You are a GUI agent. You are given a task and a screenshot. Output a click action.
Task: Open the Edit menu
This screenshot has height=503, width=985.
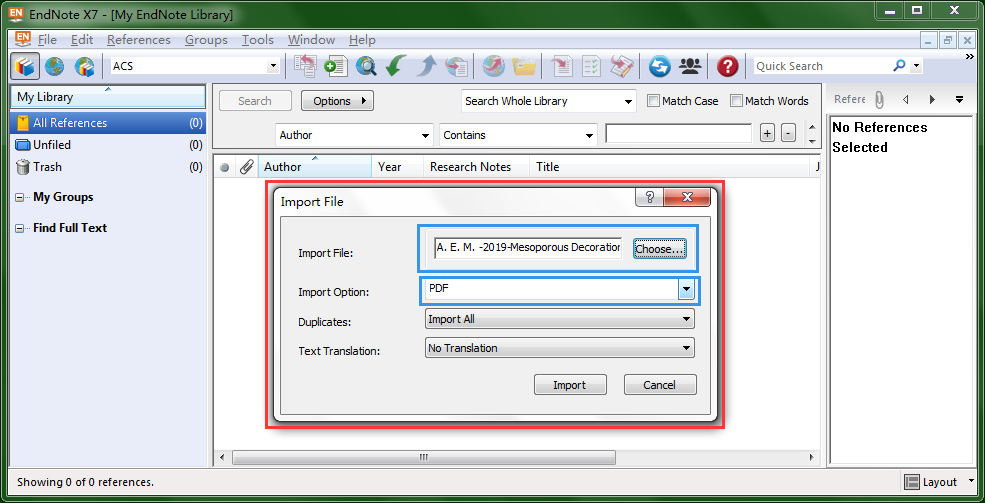click(x=82, y=40)
